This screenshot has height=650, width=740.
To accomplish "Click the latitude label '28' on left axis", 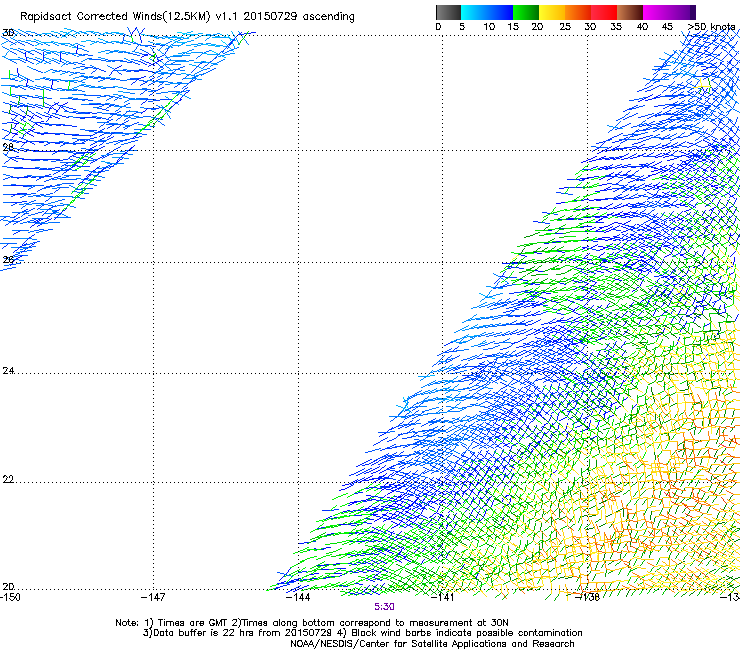I will (x=8, y=147).
